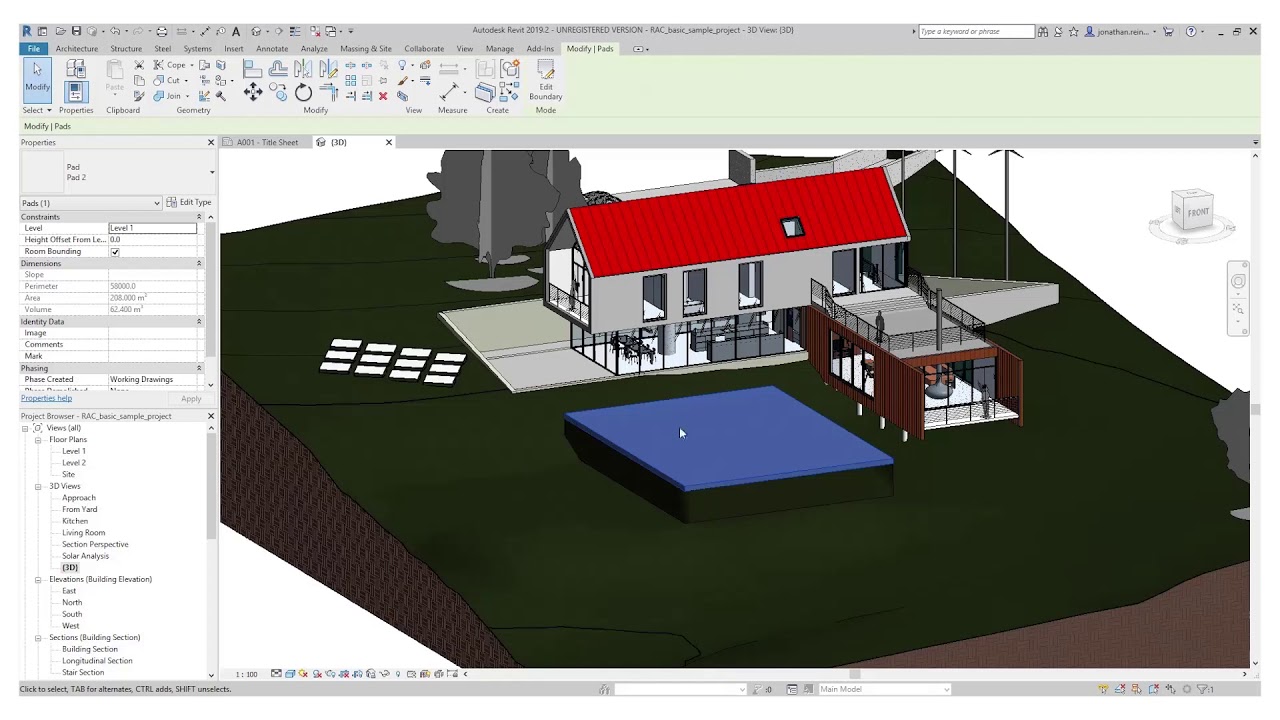This screenshot has height=720, width=1280.
Task: Select the Offset tool
Action: click(278, 68)
